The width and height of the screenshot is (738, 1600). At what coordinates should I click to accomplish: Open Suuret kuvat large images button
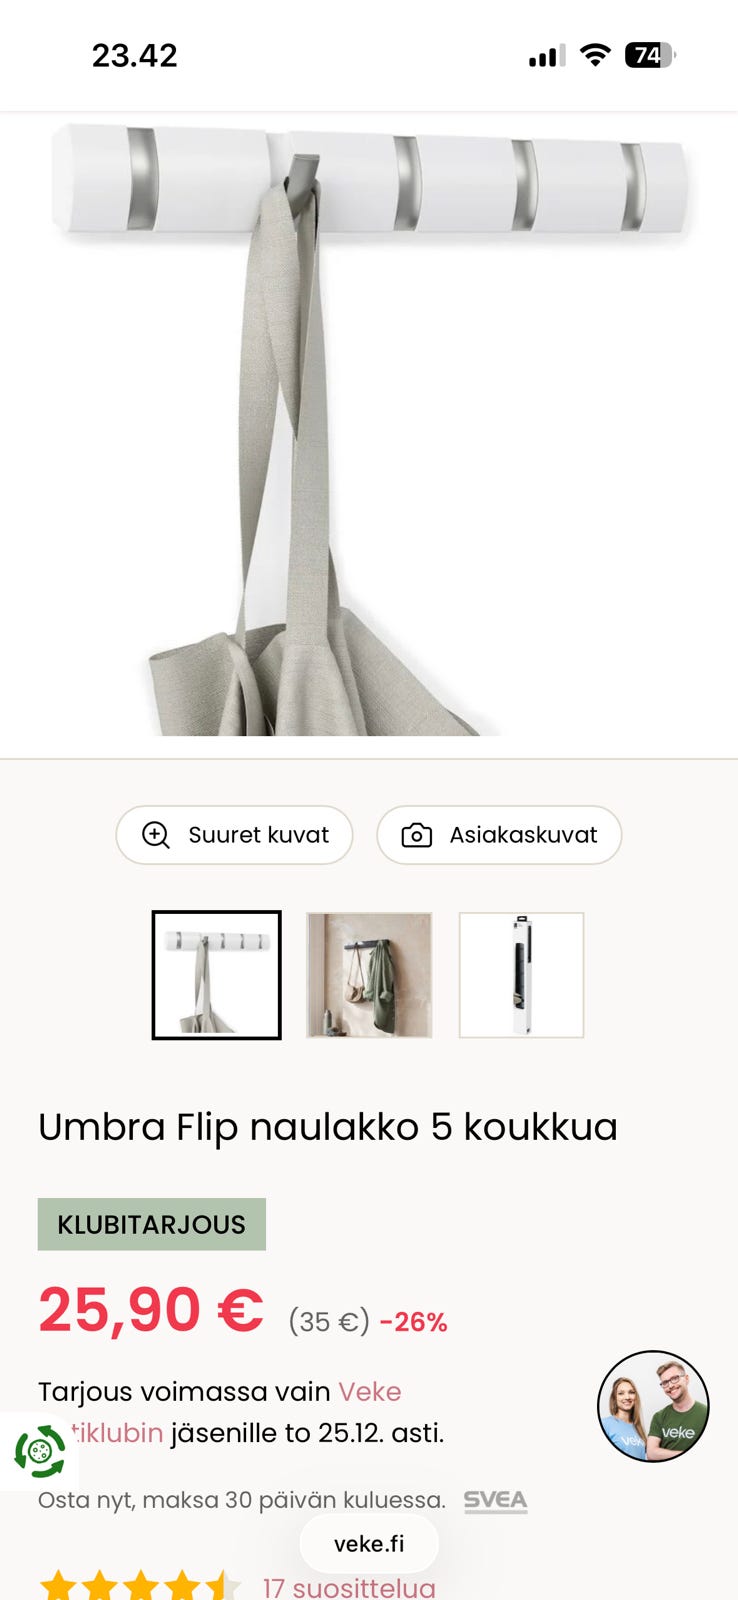234,835
